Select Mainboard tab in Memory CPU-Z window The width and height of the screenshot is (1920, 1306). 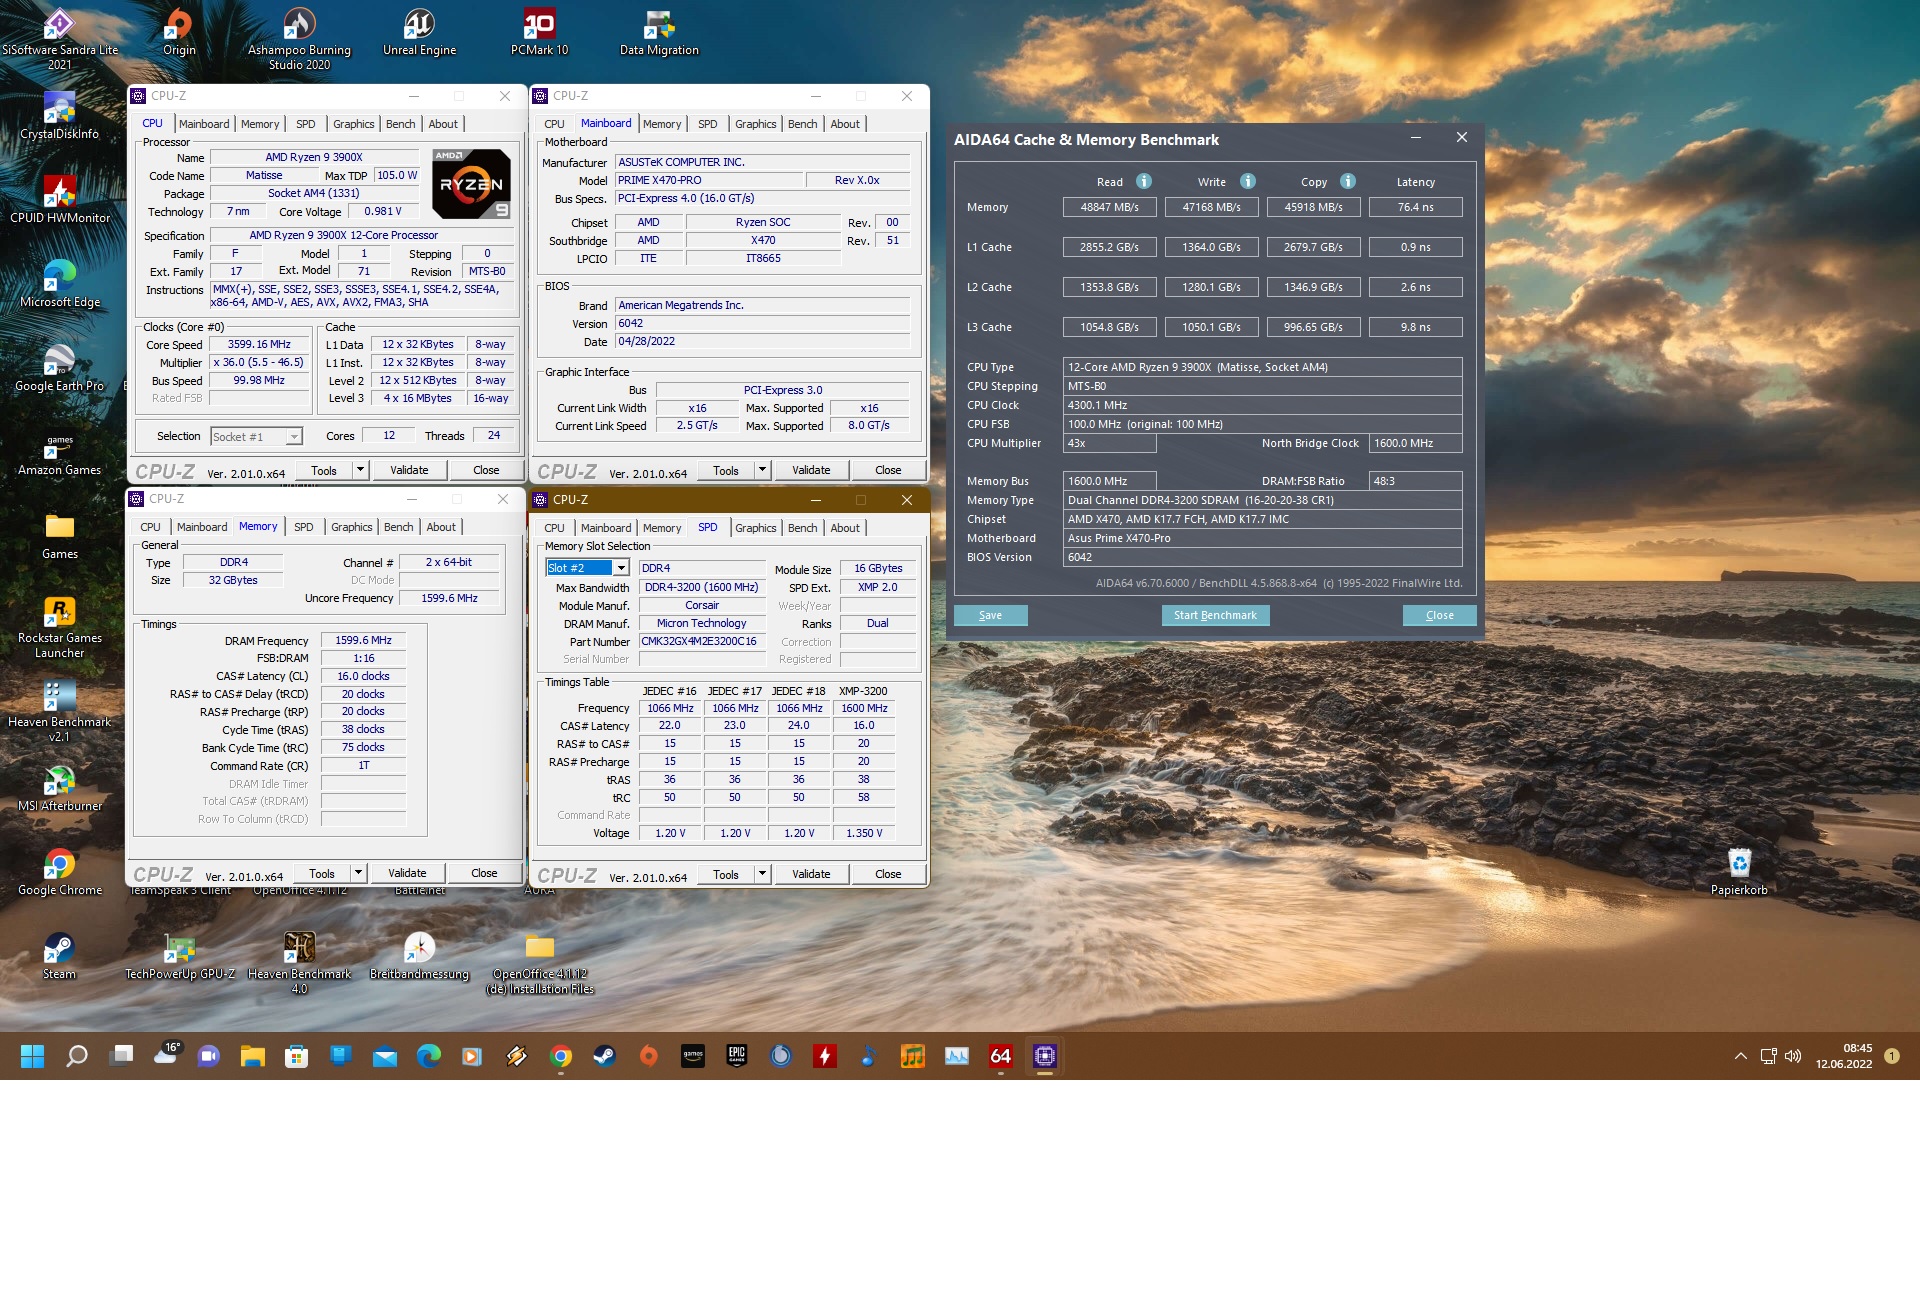pyautogui.click(x=202, y=527)
